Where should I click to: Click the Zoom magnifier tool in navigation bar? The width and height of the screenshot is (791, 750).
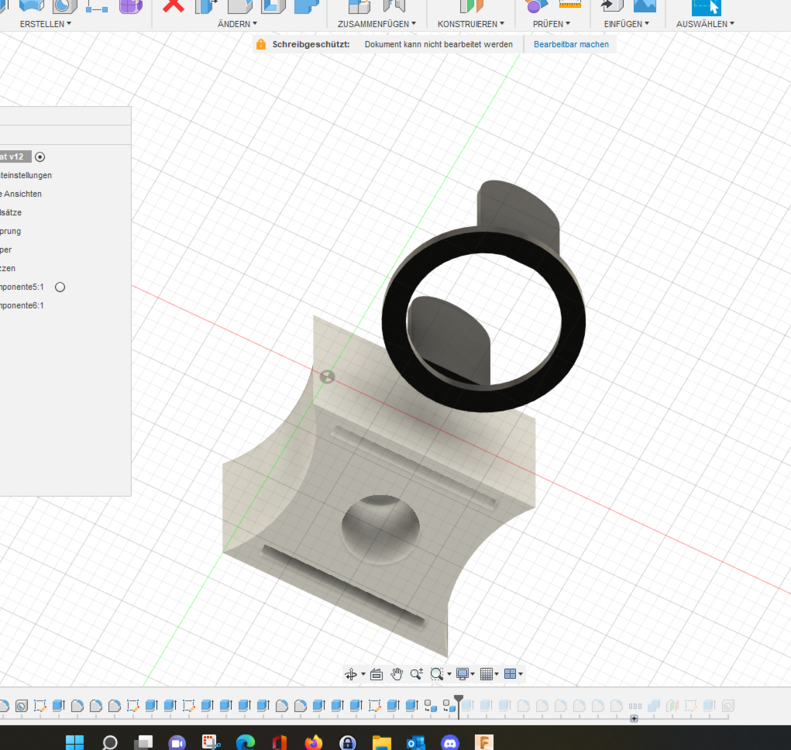(x=416, y=674)
